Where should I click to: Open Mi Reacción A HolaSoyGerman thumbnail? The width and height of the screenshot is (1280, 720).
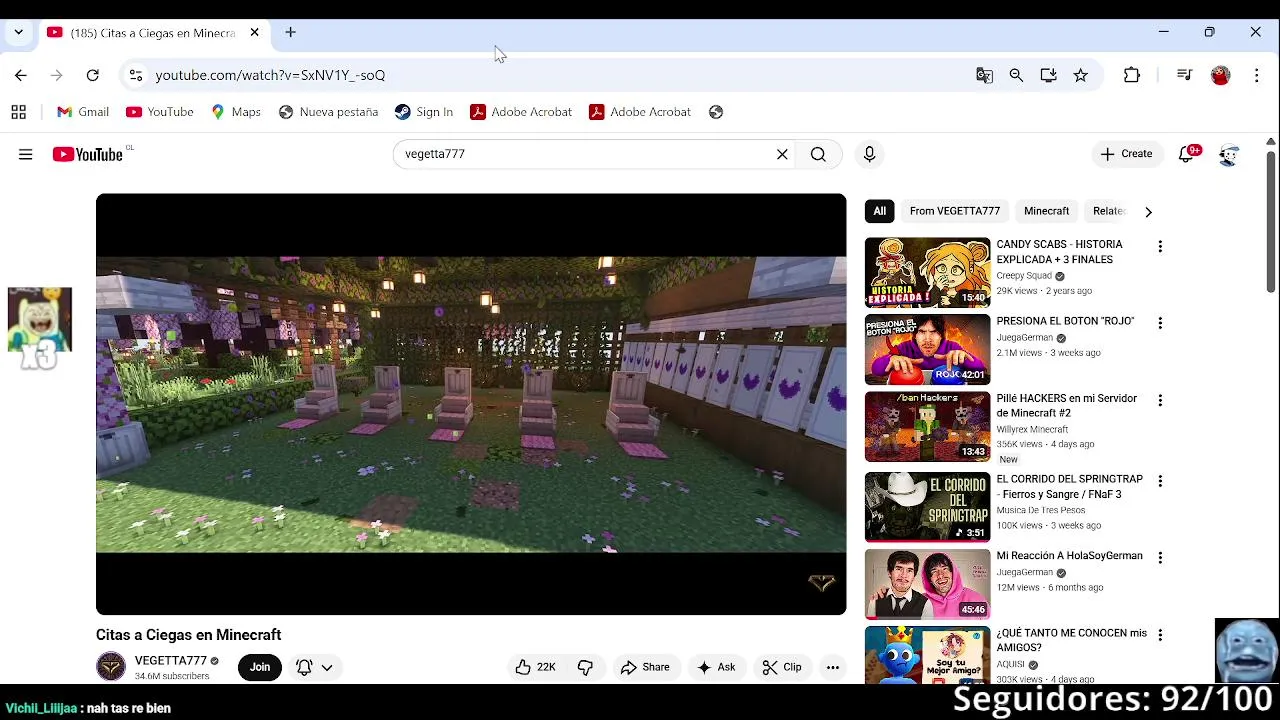click(x=927, y=584)
